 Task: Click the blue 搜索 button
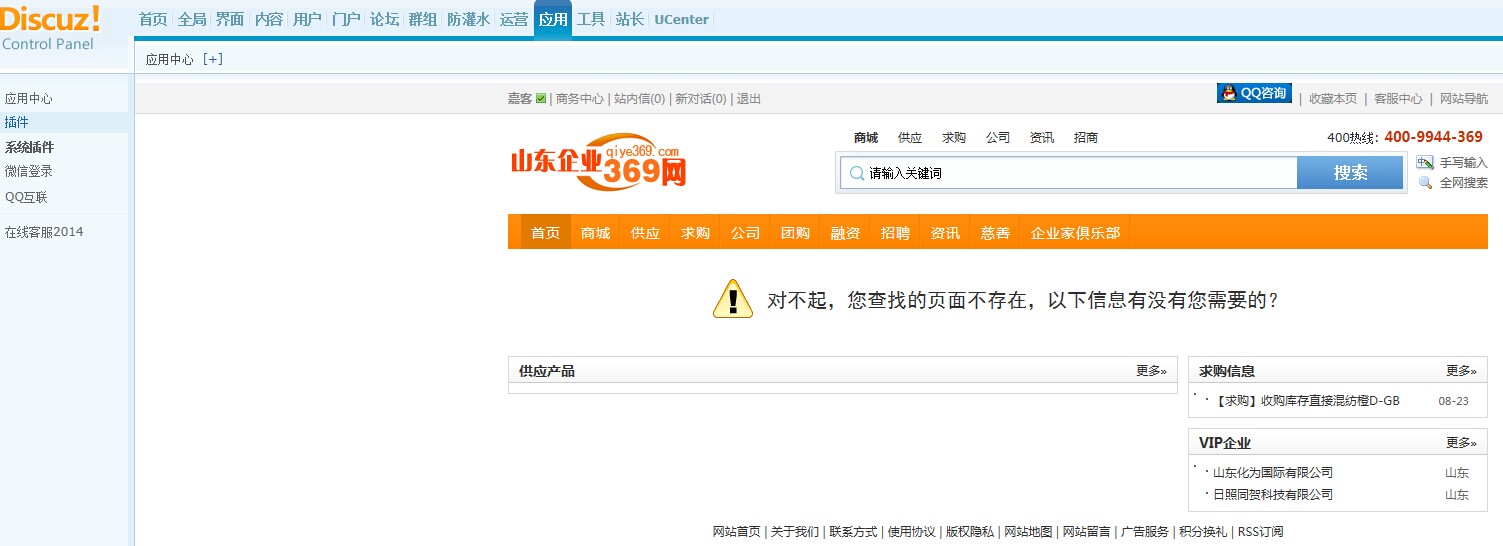pos(1350,172)
